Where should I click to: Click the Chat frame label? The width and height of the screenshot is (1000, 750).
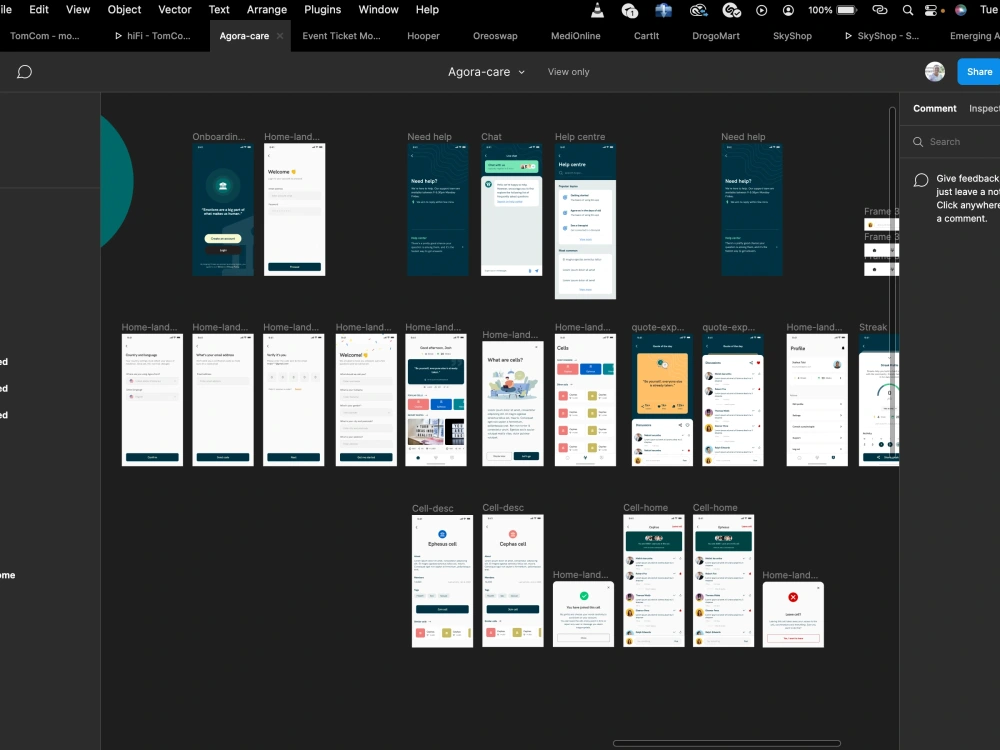tap(491, 136)
